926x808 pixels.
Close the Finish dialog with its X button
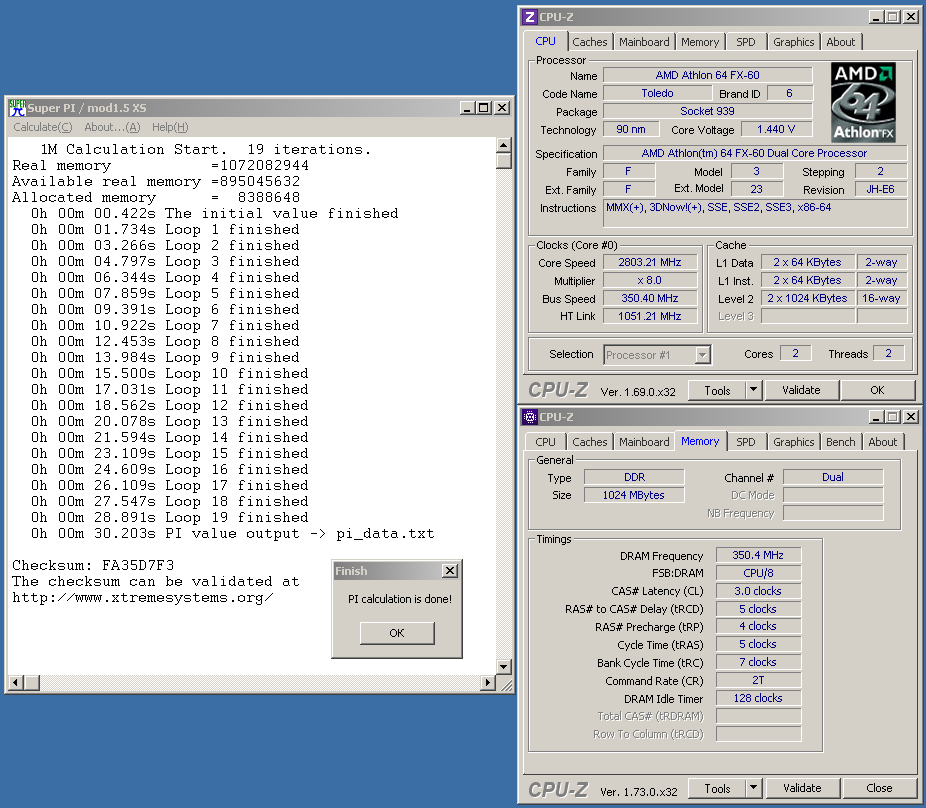coord(450,571)
